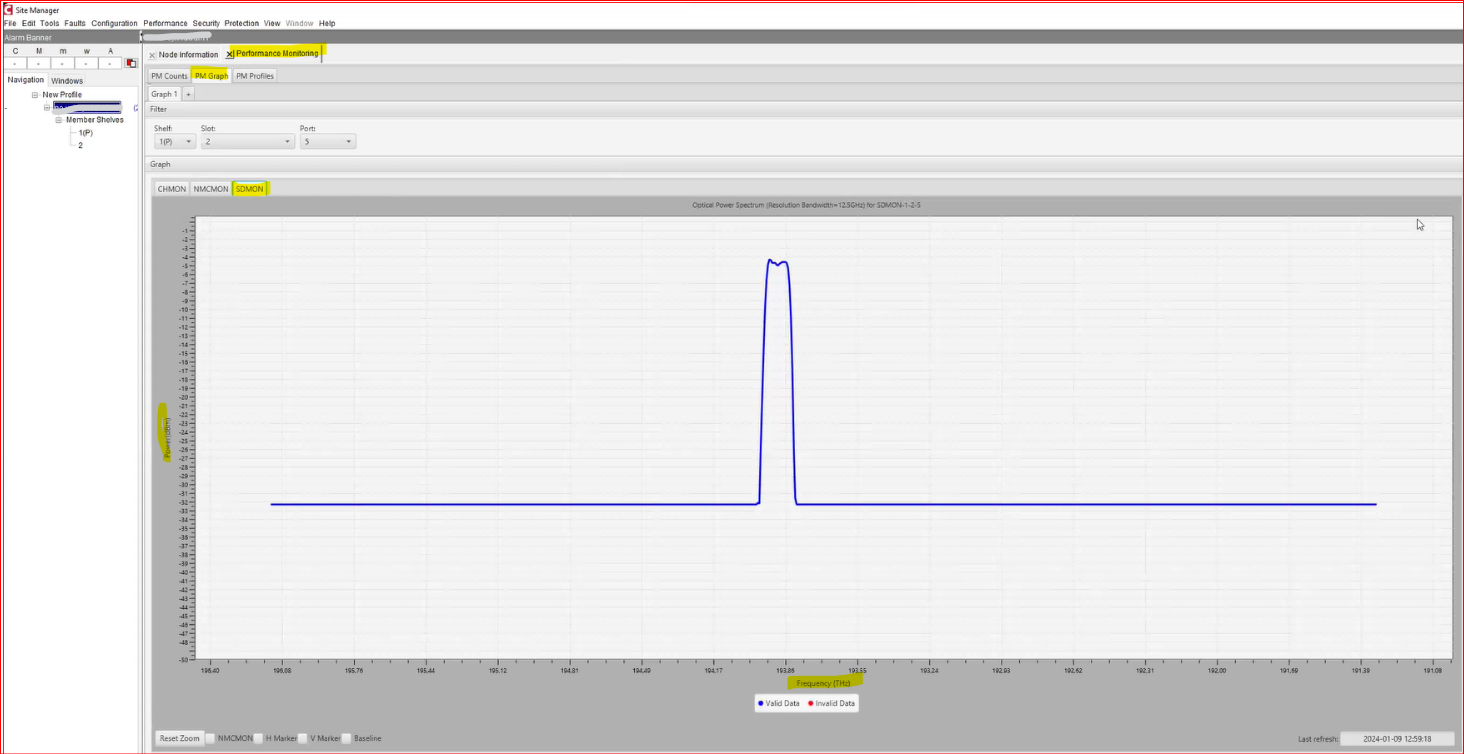Switch to the NMCMON graph tab
The image size is (1464, 754).
tap(211, 189)
